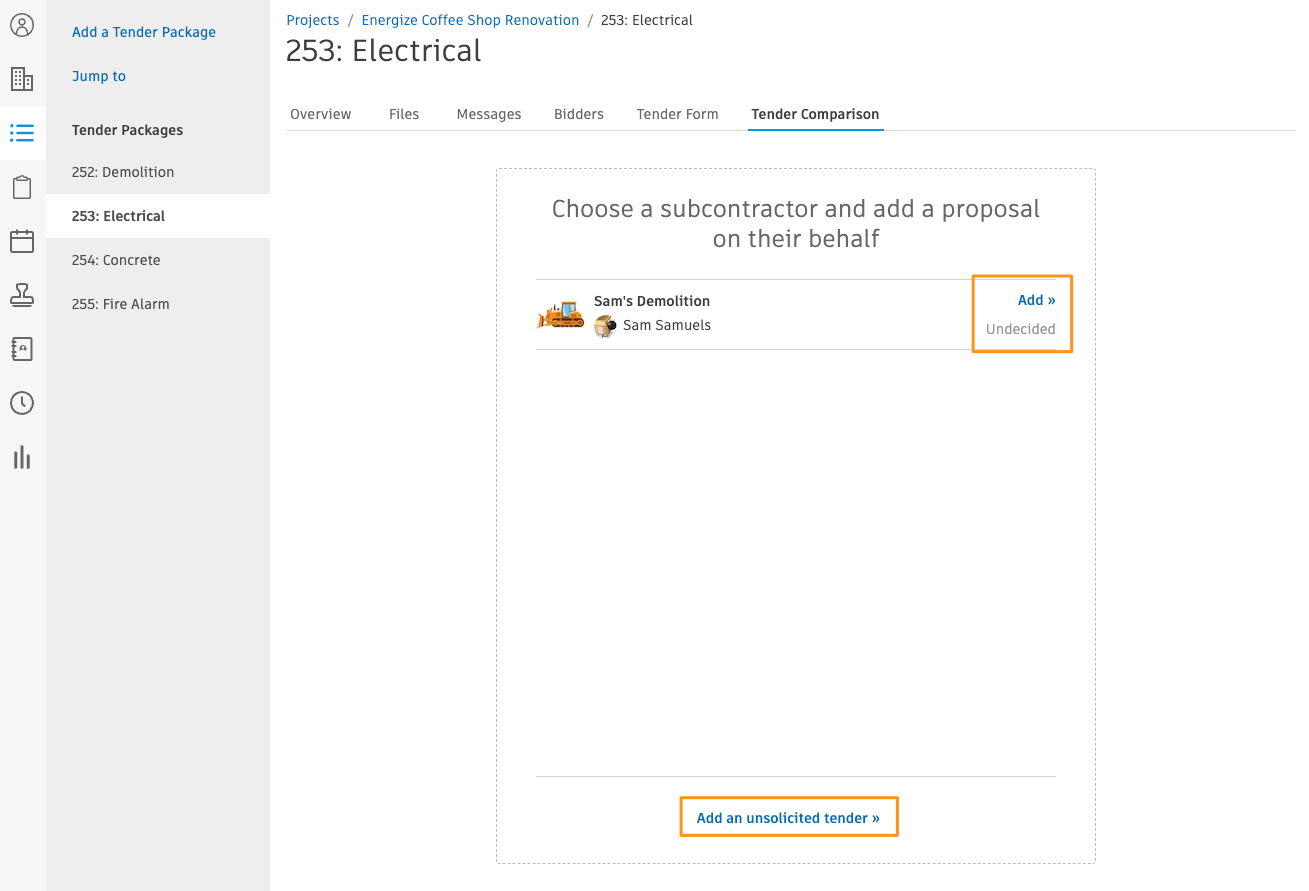The height and width of the screenshot is (891, 1309).
Task: Click the stamp icon in sidebar
Action: tap(22, 295)
